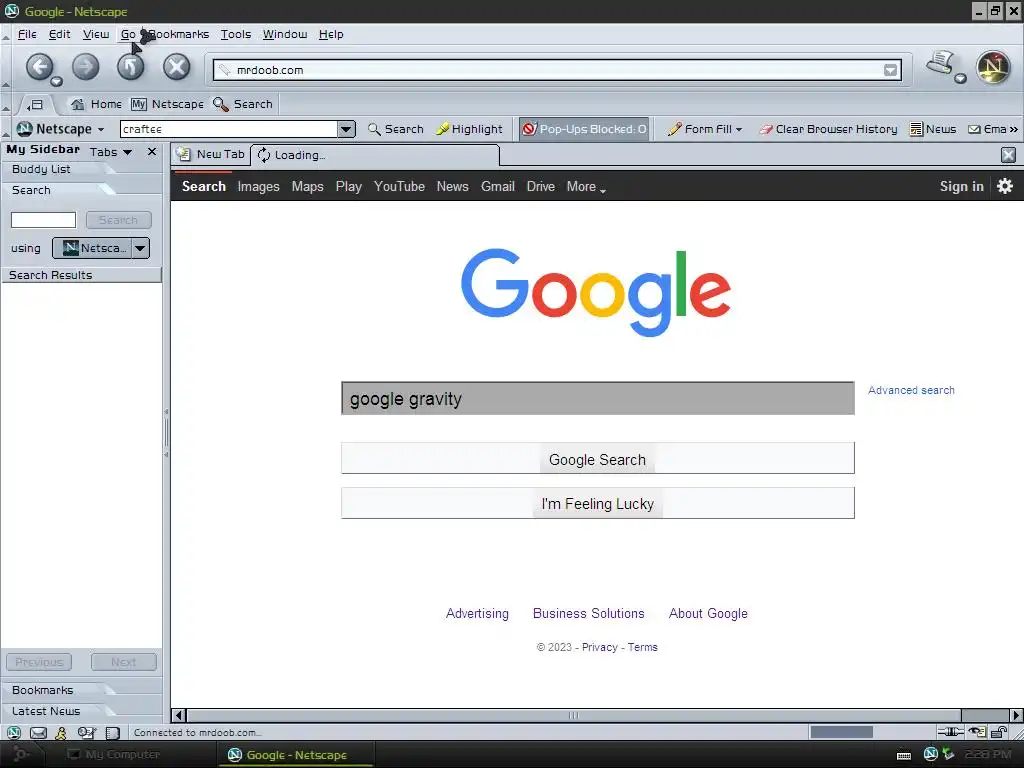Open the URL bar history dropdown
The height and width of the screenshot is (768, 1024).
[890, 70]
